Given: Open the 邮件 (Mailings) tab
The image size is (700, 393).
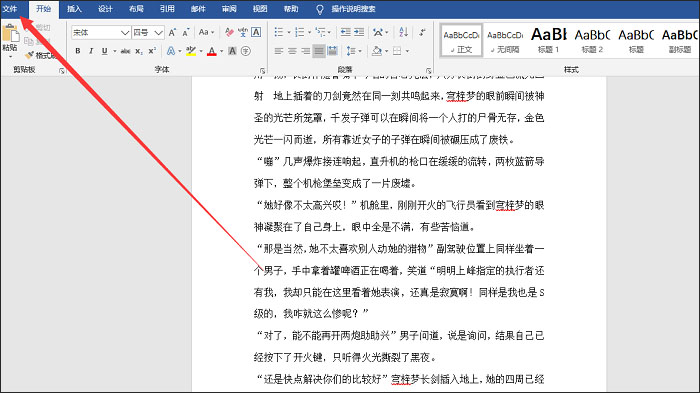Looking at the screenshot, I should (x=198, y=8).
